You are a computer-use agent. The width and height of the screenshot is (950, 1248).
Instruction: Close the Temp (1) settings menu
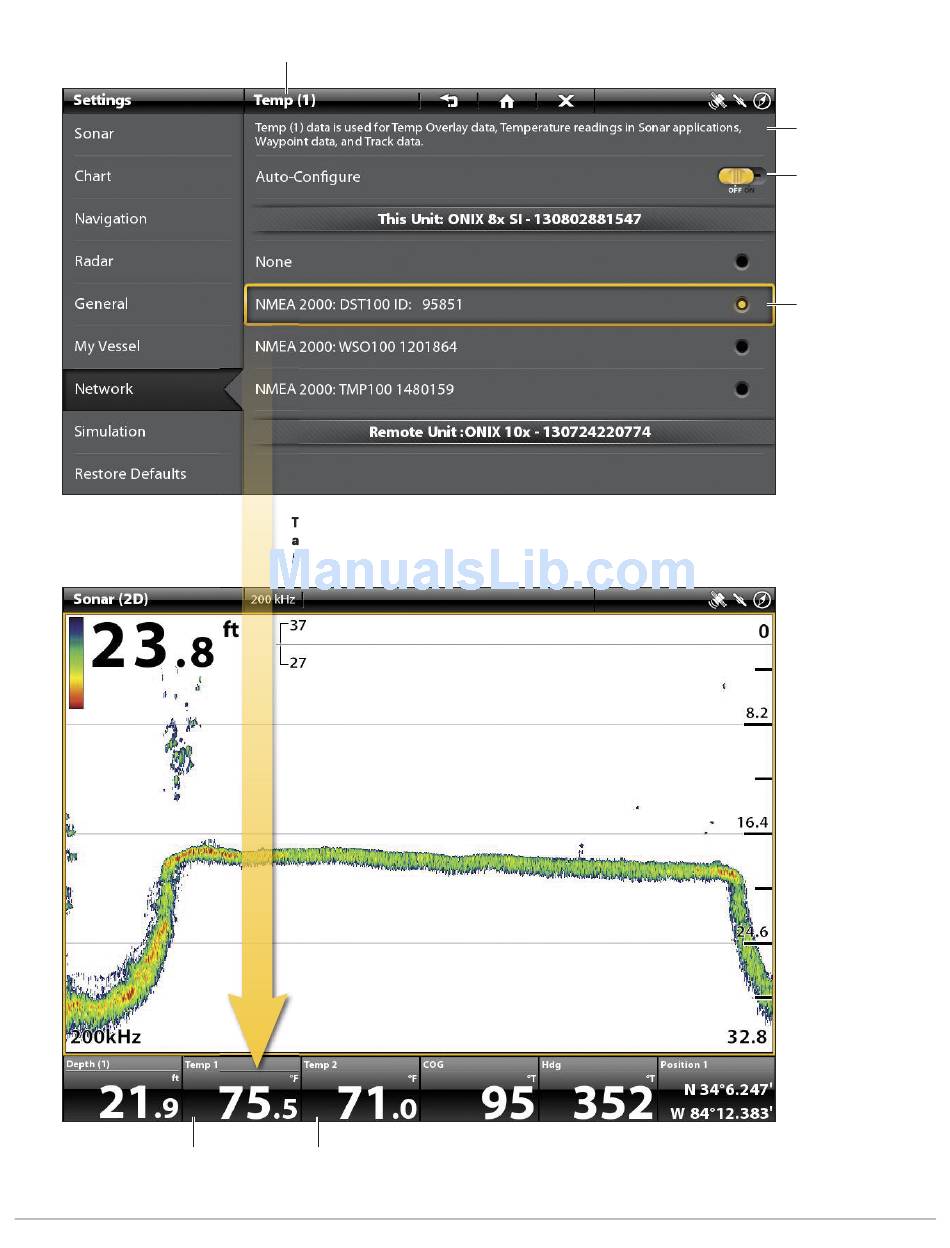pos(566,100)
